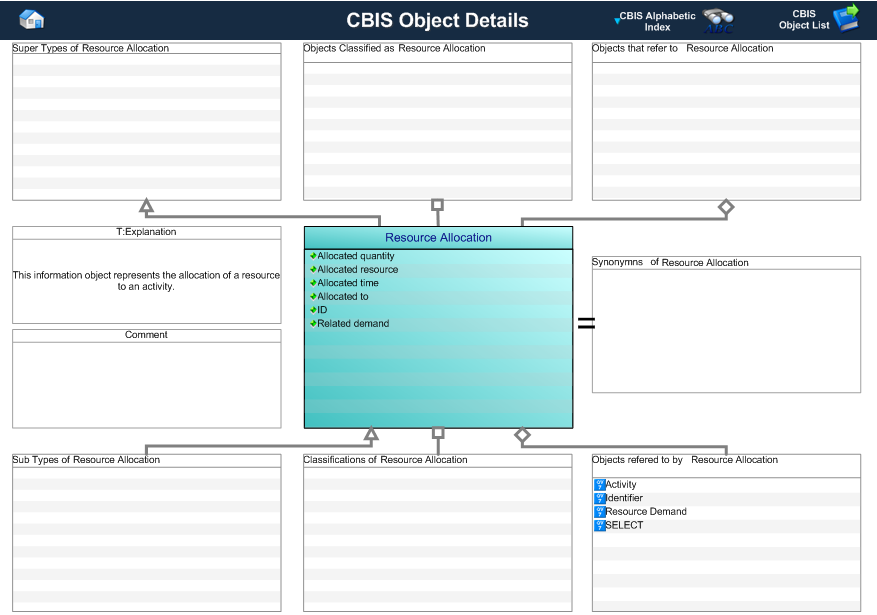Select the Allocated resource attribute
Image resolution: width=877 pixels, height=615 pixels.
358,269
